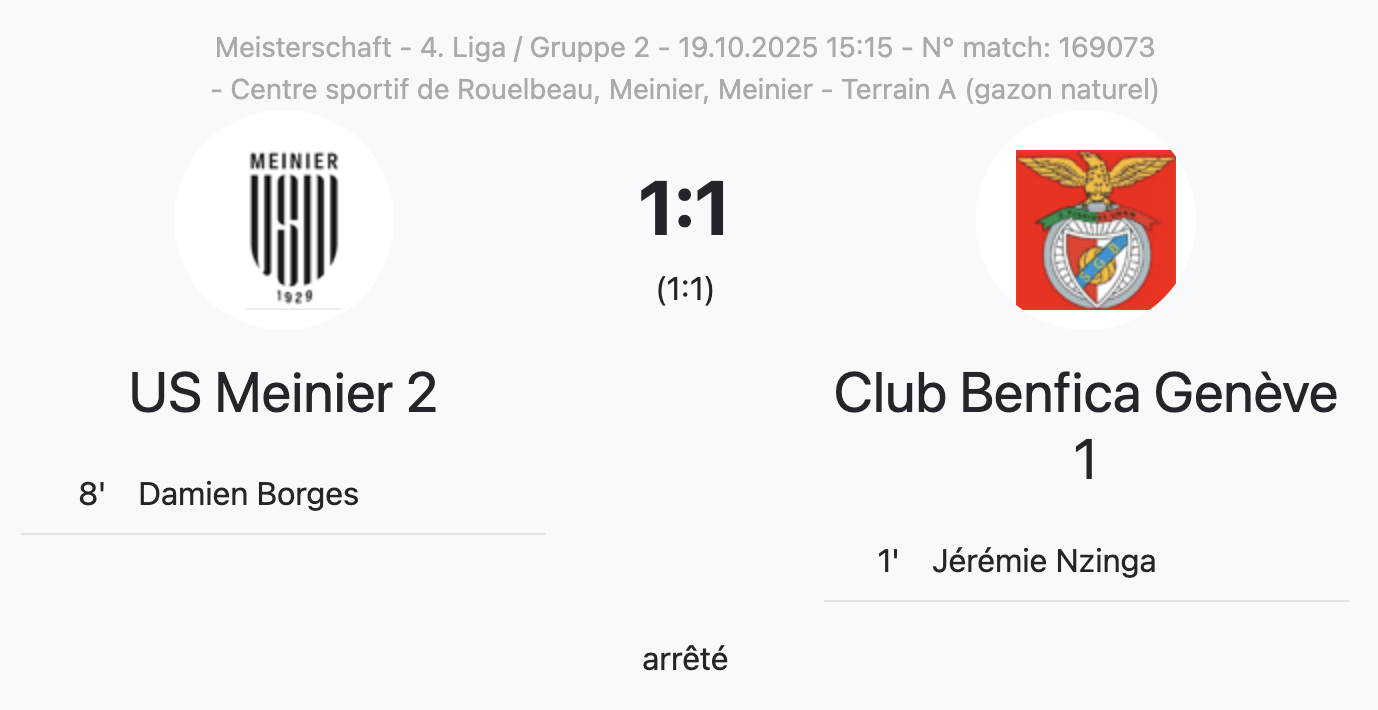The width and height of the screenshot is (1378, 710).
Task: Open the US Meinier 2 team page
Action: [x=283, y=393]
